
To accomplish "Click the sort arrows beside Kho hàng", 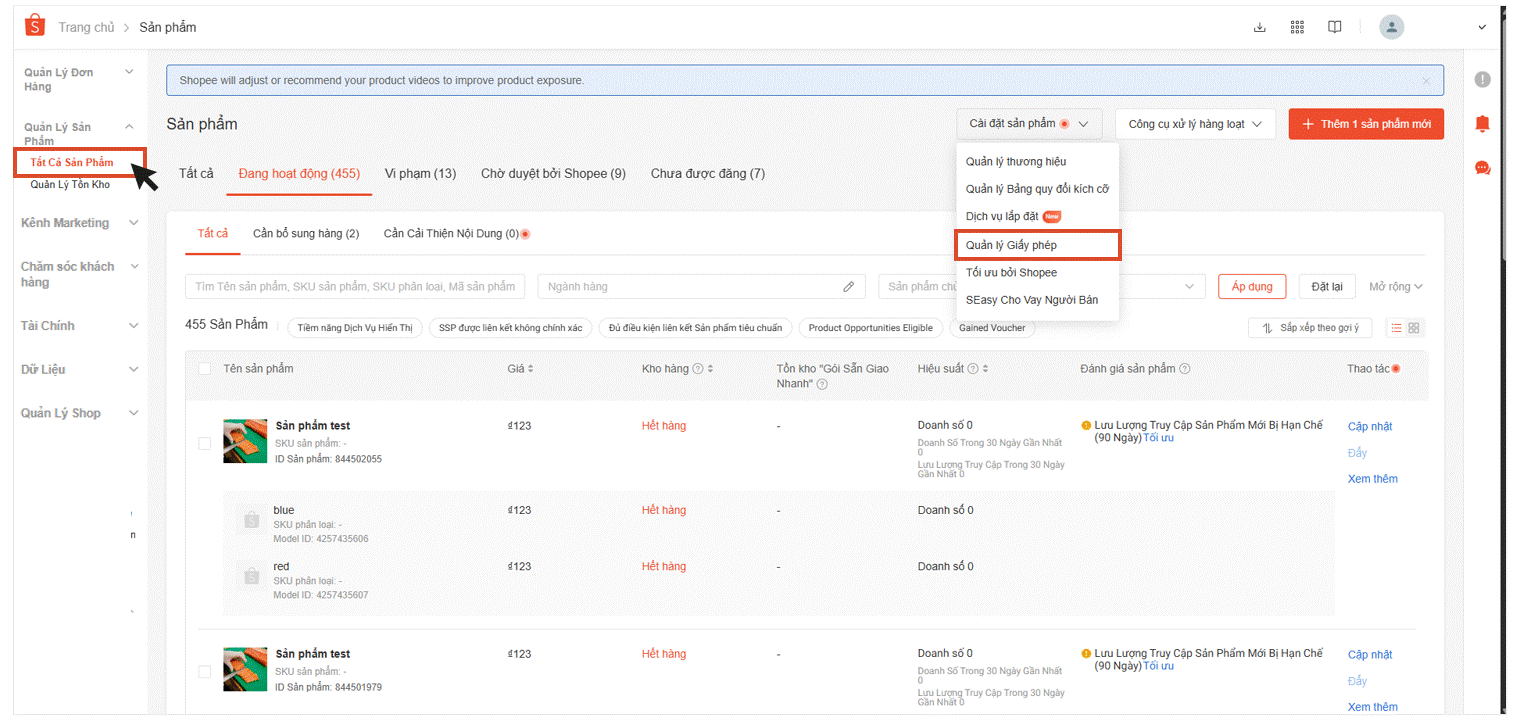I will (x=710, y=369).
